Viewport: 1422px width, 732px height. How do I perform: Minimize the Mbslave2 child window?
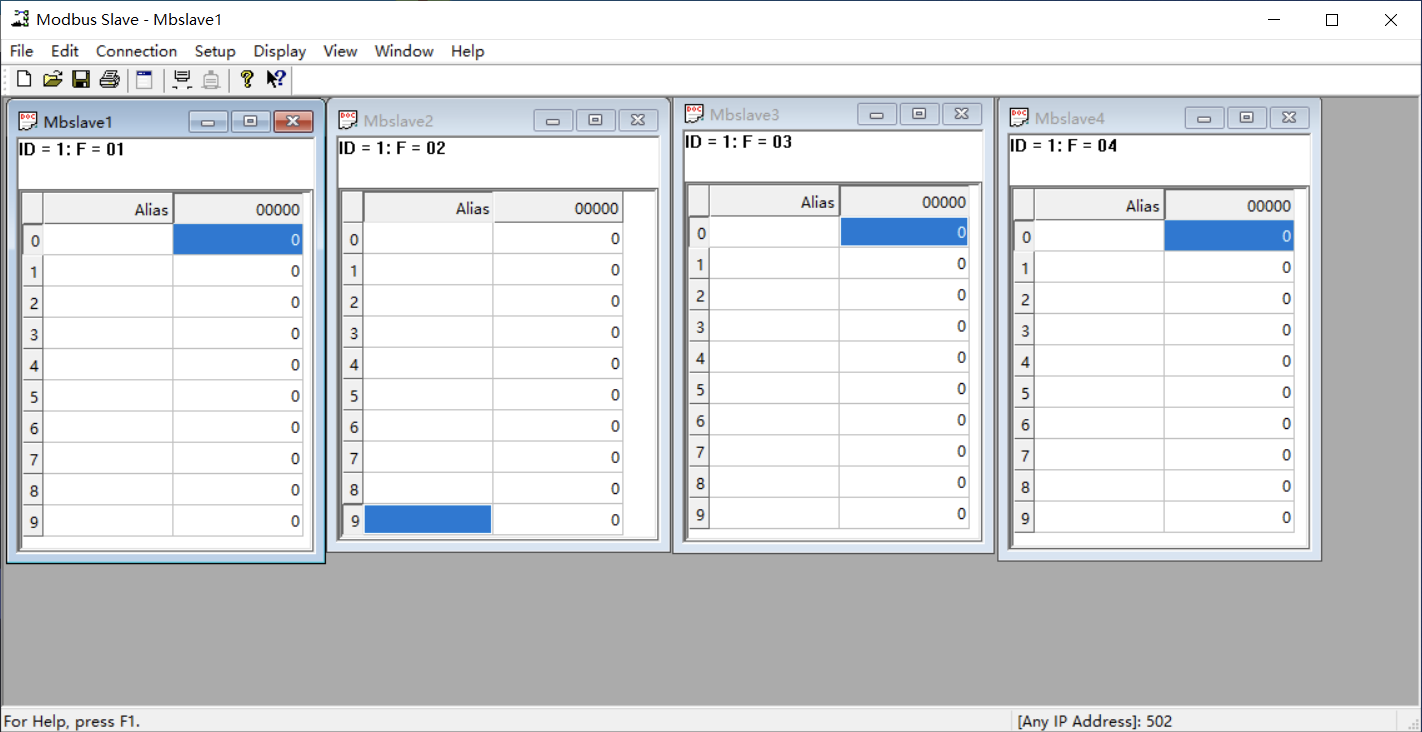553,120
